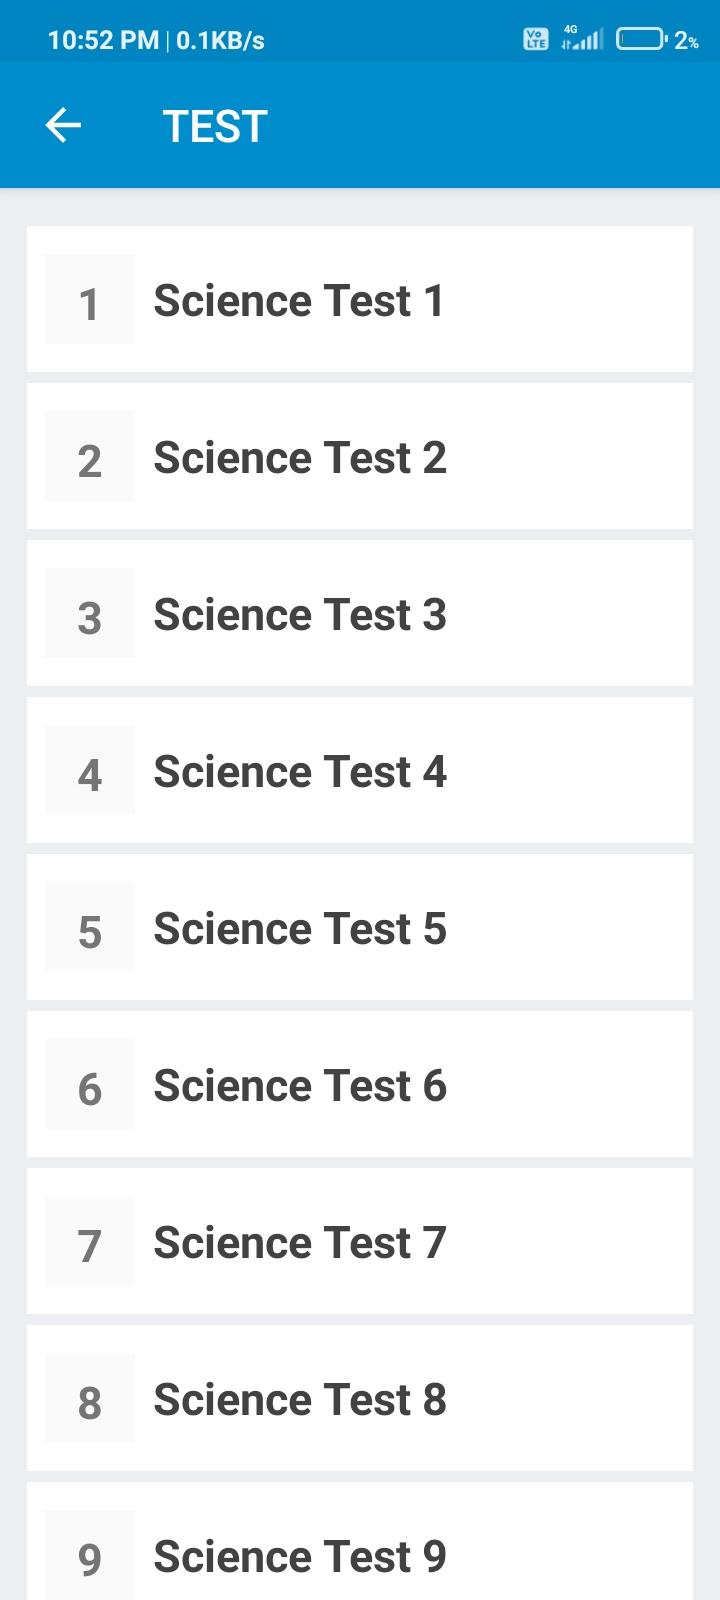720x1600 pixels.
Task: Tap the number 1 badge
Action: tap(90, 300)
